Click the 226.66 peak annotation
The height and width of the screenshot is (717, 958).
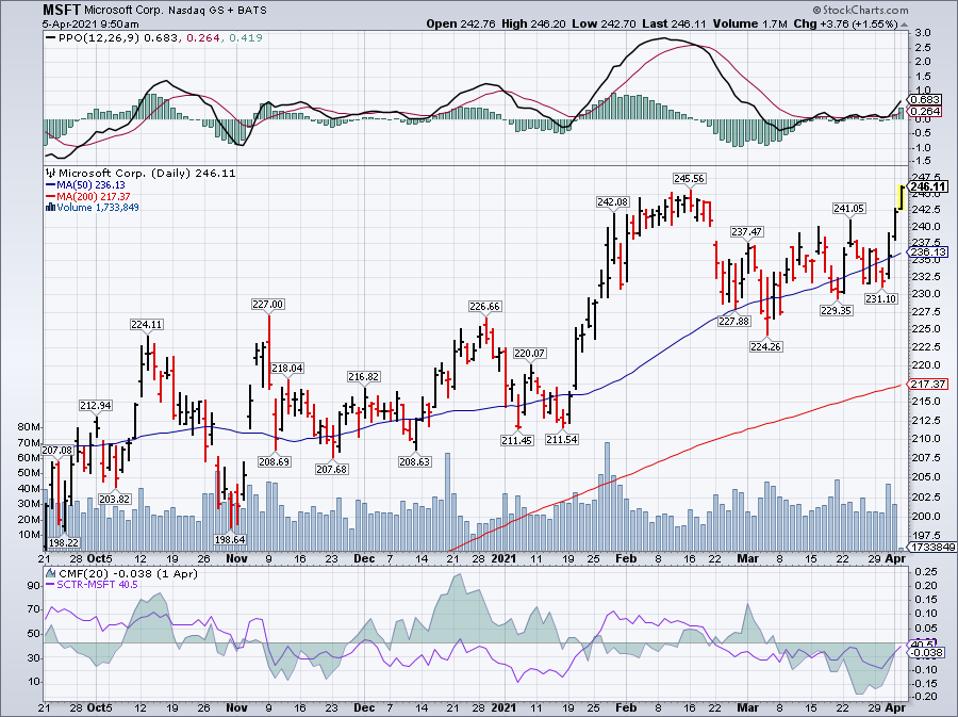pyautogui.click(x=484, y=306)
